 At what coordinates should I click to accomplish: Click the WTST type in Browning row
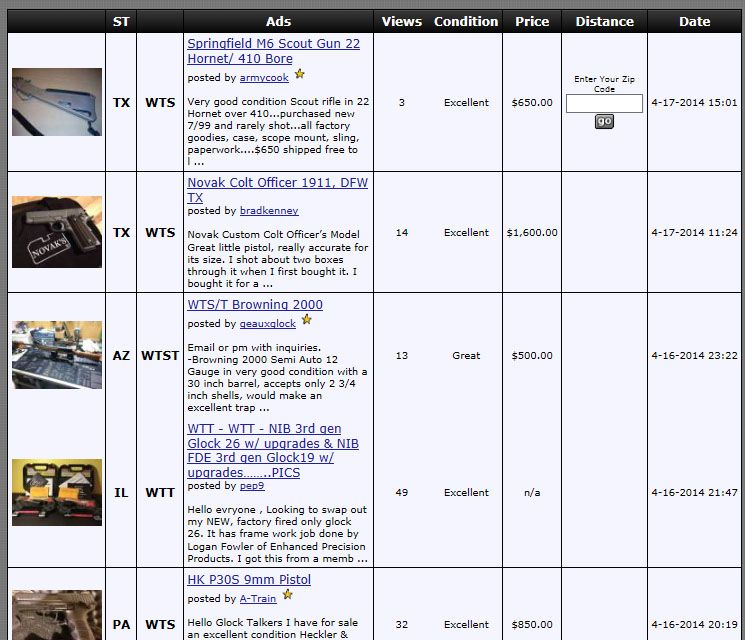160,356
